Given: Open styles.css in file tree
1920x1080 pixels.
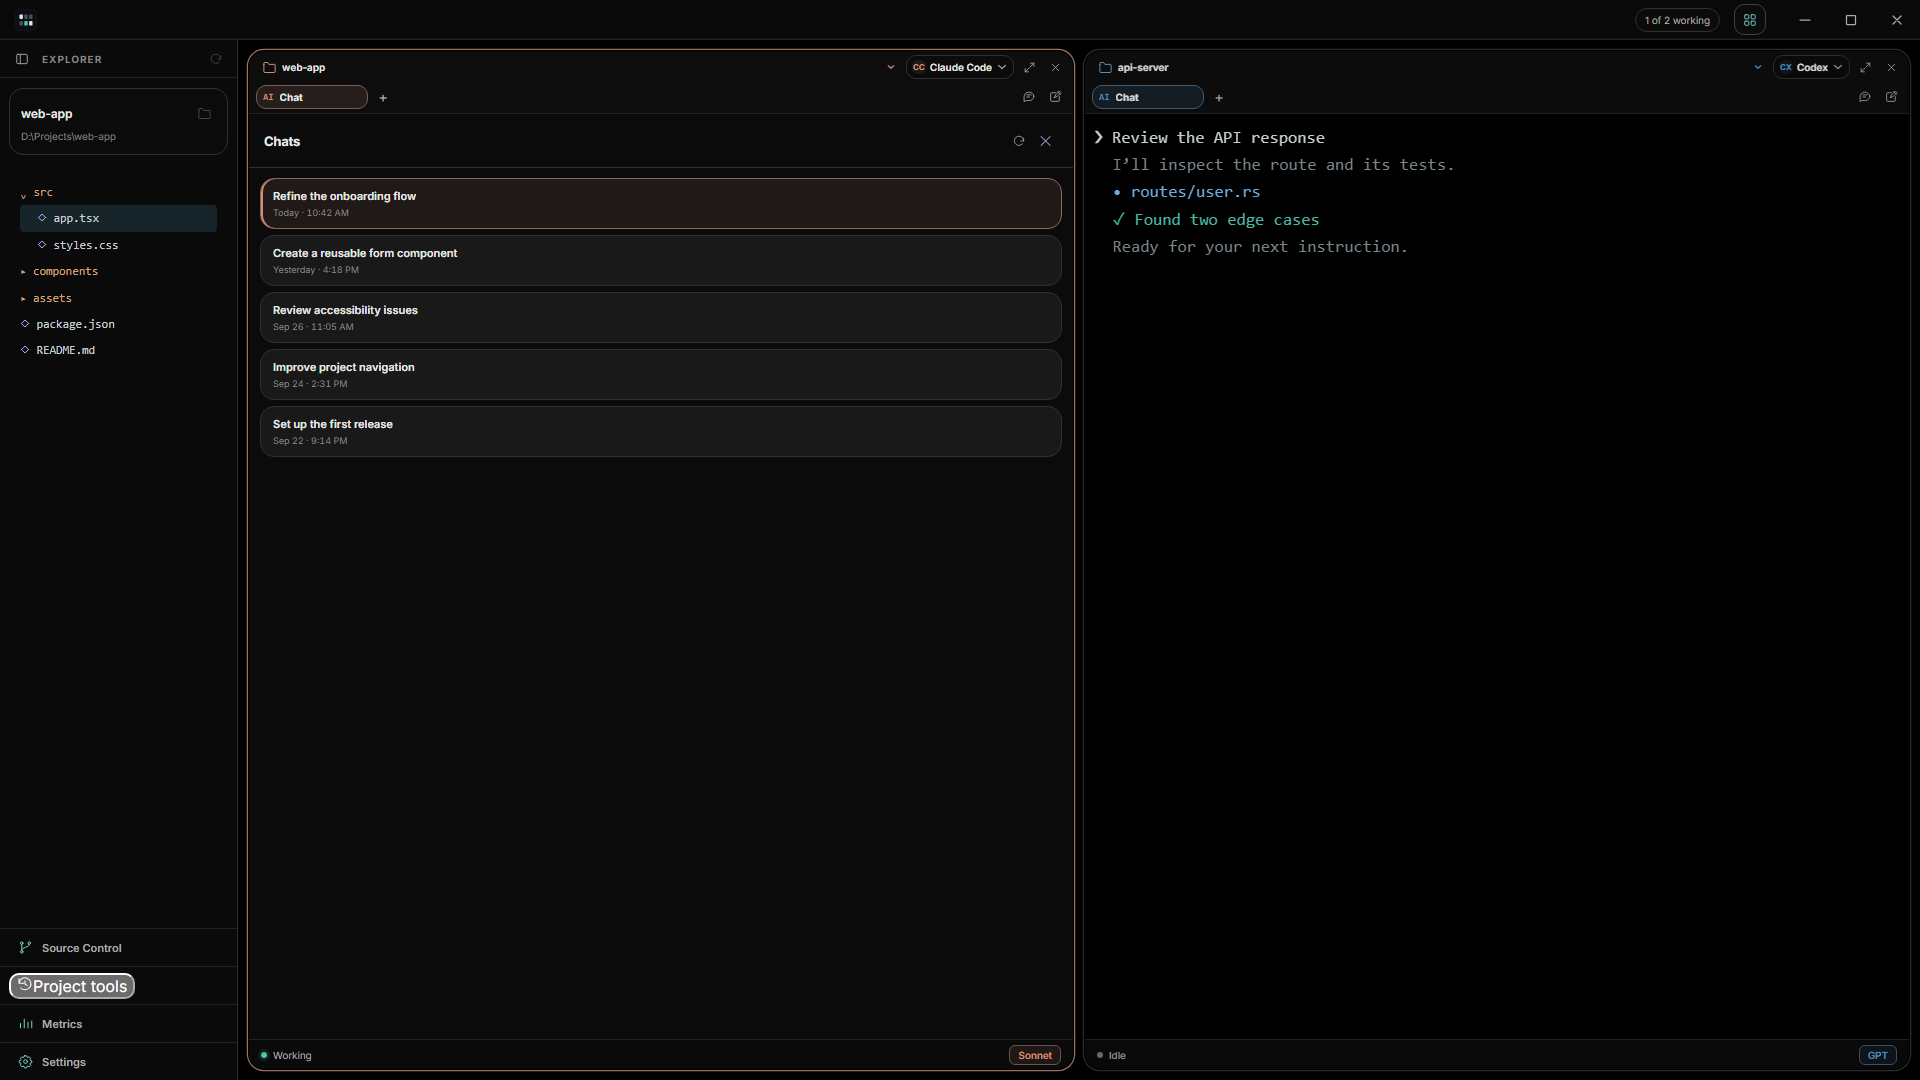Looking at the screenshot, I should pyautogui.click(x=118, y=245).
